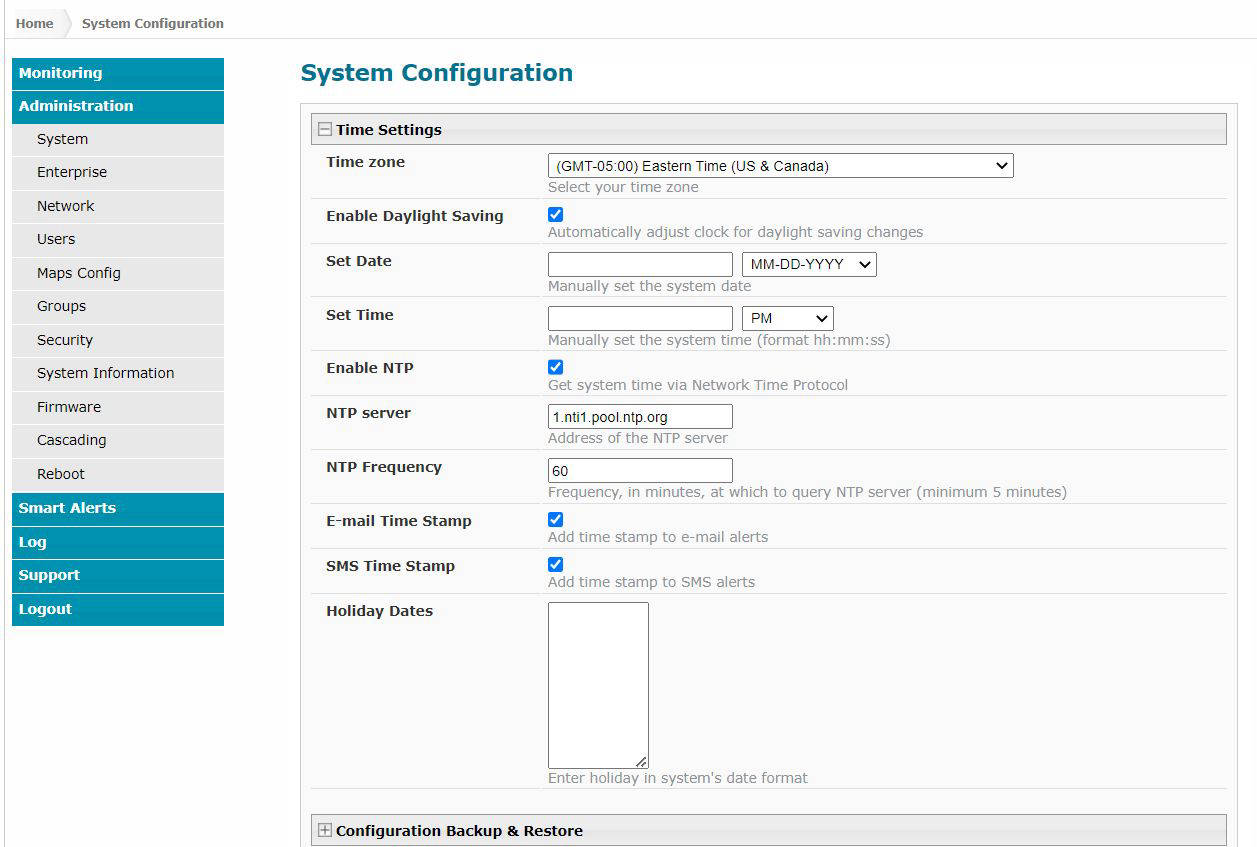Select Maps Config under Administration
The height and width of the screenshot is (847, 1257).
pyautogui.click(x=118, y=273)
